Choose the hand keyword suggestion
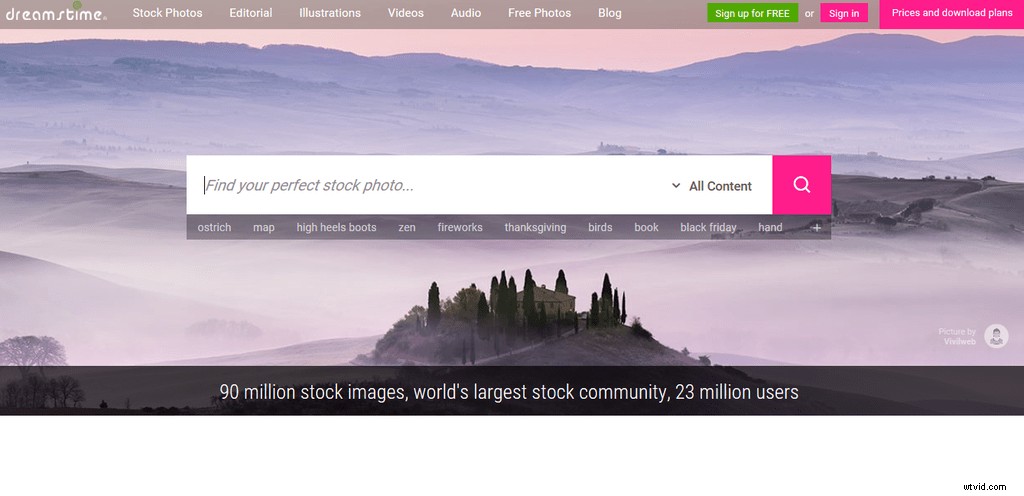Viewport: 1024px width, 496px height. 770,227
